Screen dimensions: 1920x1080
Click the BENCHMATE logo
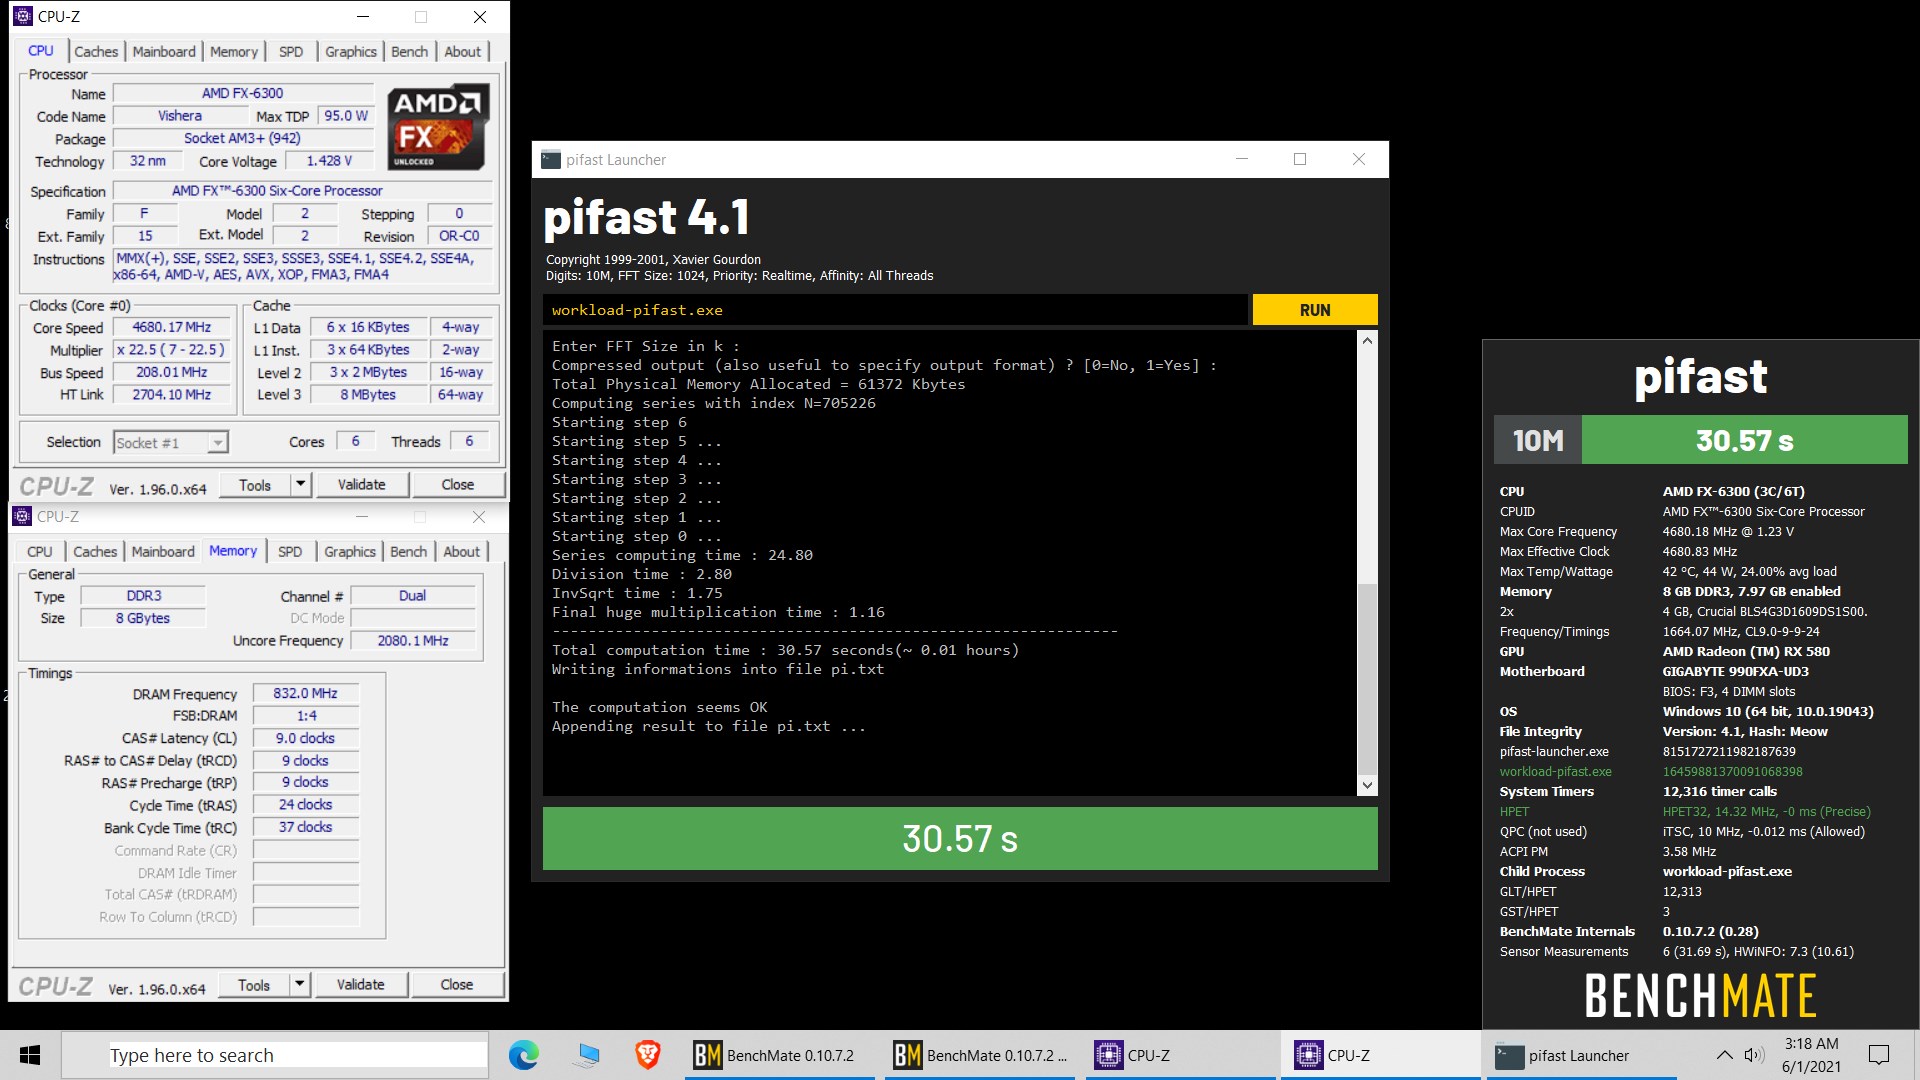(x=1700, y=995)
